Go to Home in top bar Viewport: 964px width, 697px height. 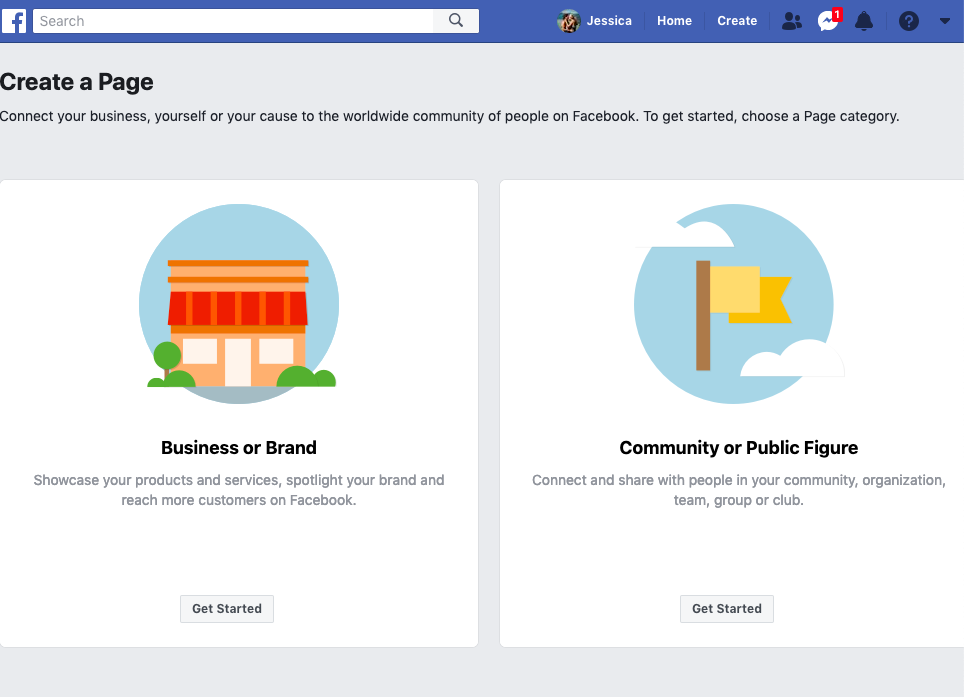point(674,21)
